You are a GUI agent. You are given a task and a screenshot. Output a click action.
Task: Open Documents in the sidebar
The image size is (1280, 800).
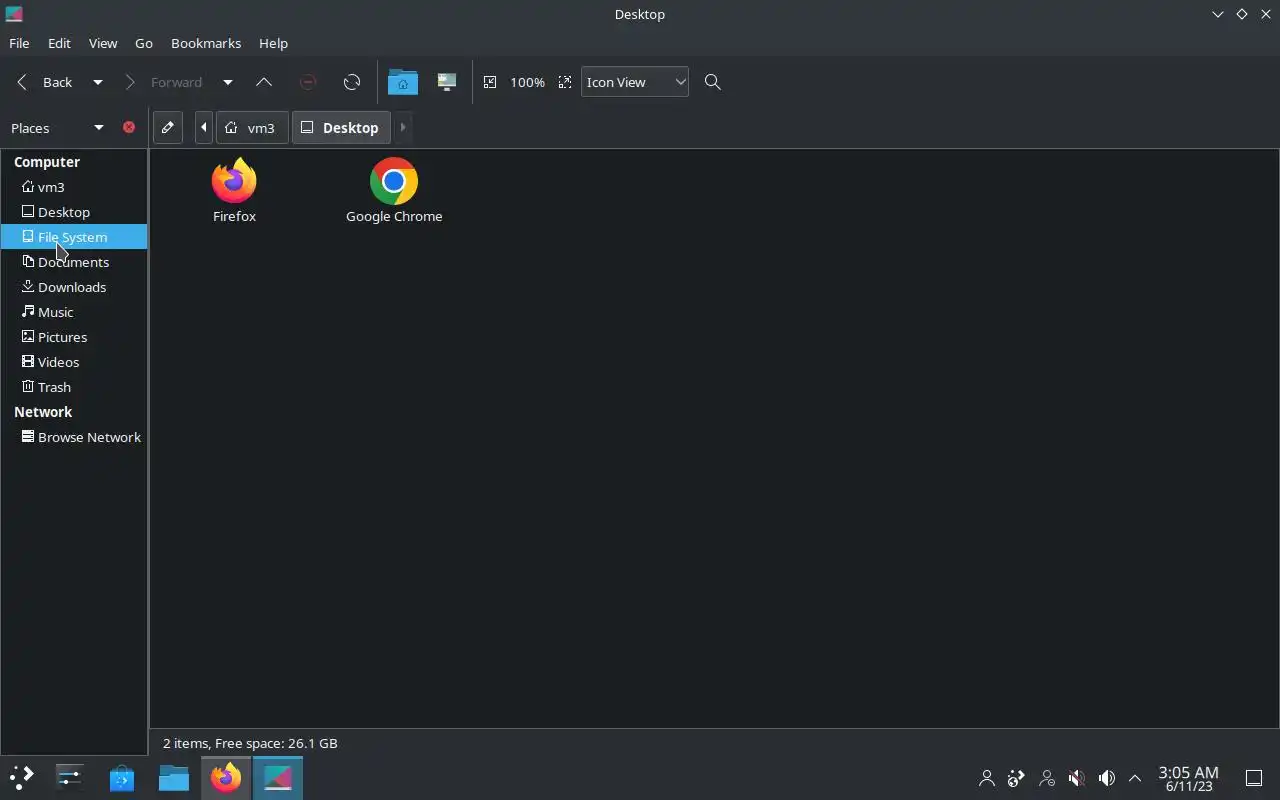click(x=74, y=262)
